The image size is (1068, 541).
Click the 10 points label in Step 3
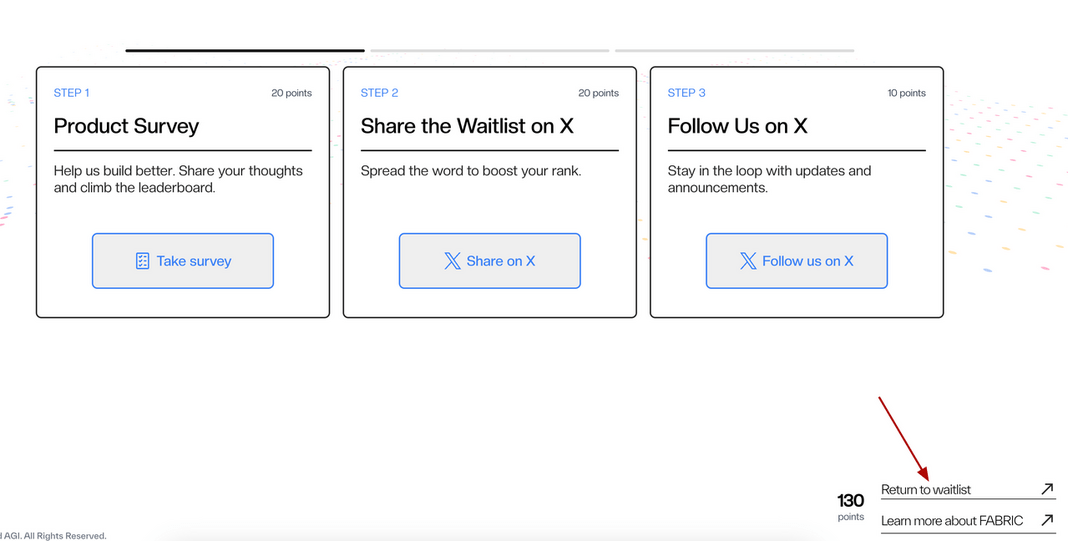(x=906, y=93)
